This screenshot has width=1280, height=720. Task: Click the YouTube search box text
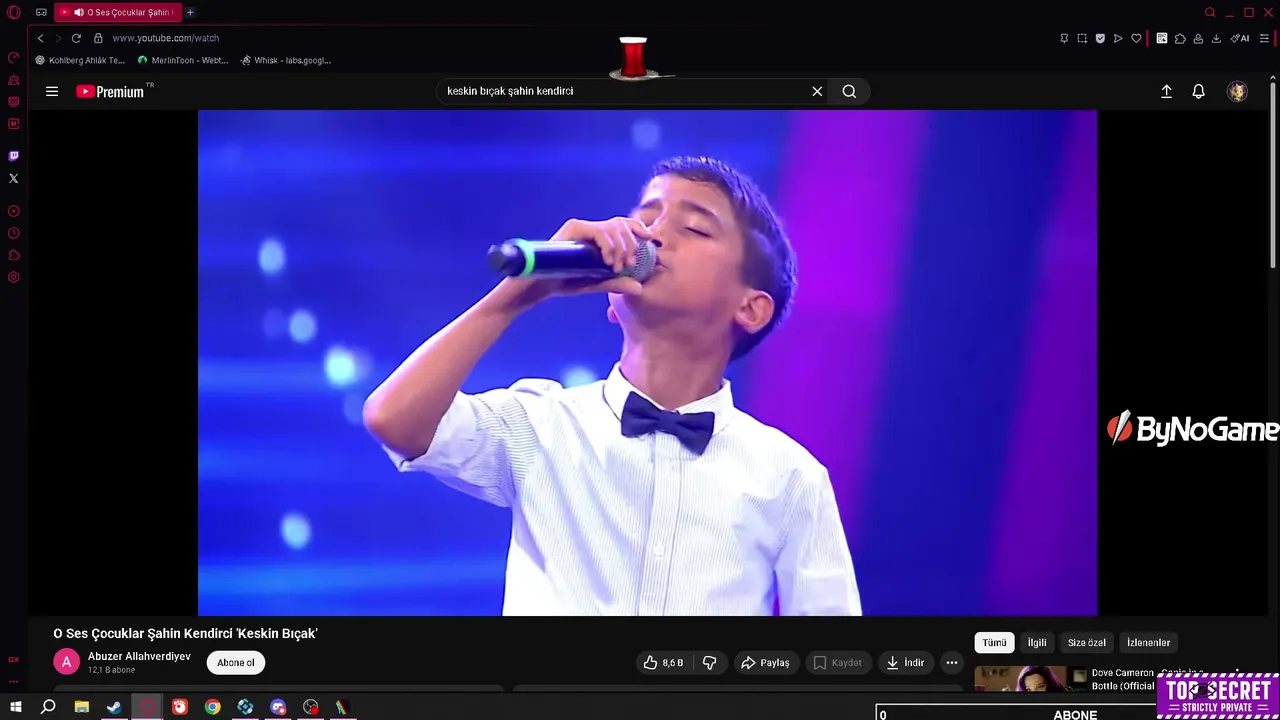pos(510,91)
